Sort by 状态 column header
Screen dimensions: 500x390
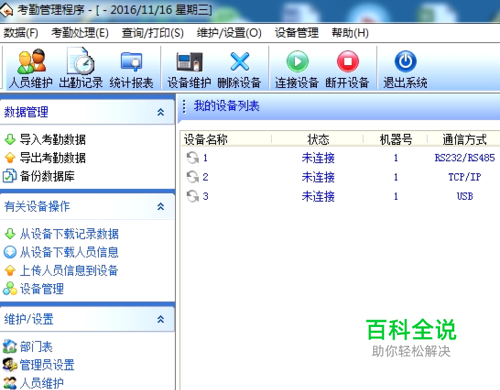click(318, 139)
